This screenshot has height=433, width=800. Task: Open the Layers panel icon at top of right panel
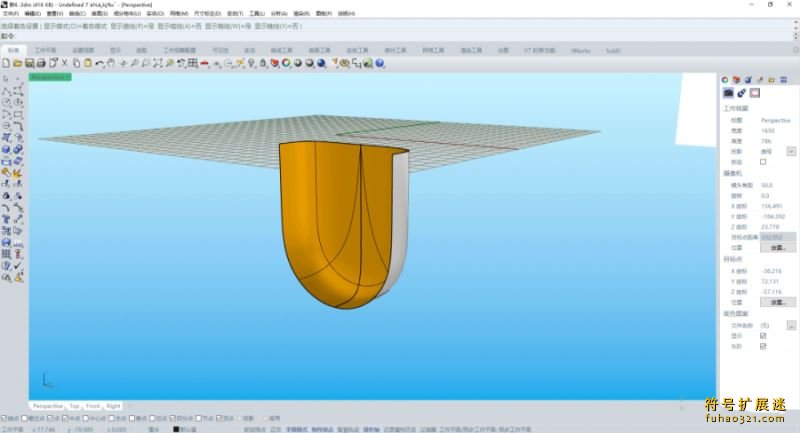[x=736, y=80]
